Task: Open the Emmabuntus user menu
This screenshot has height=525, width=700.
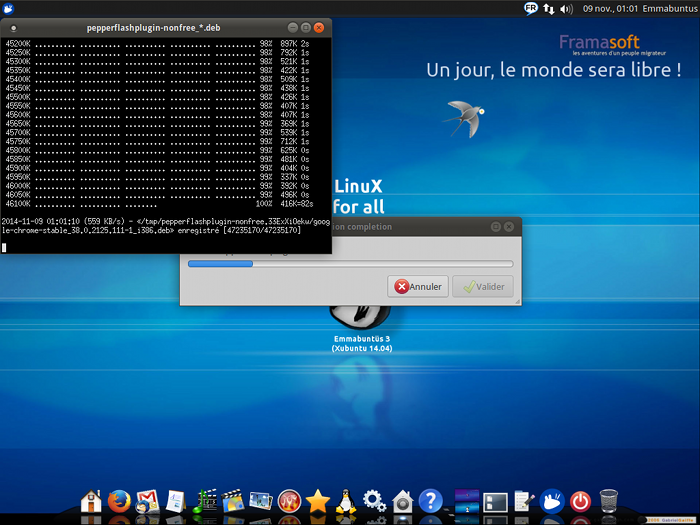Action: coord(670,8)
